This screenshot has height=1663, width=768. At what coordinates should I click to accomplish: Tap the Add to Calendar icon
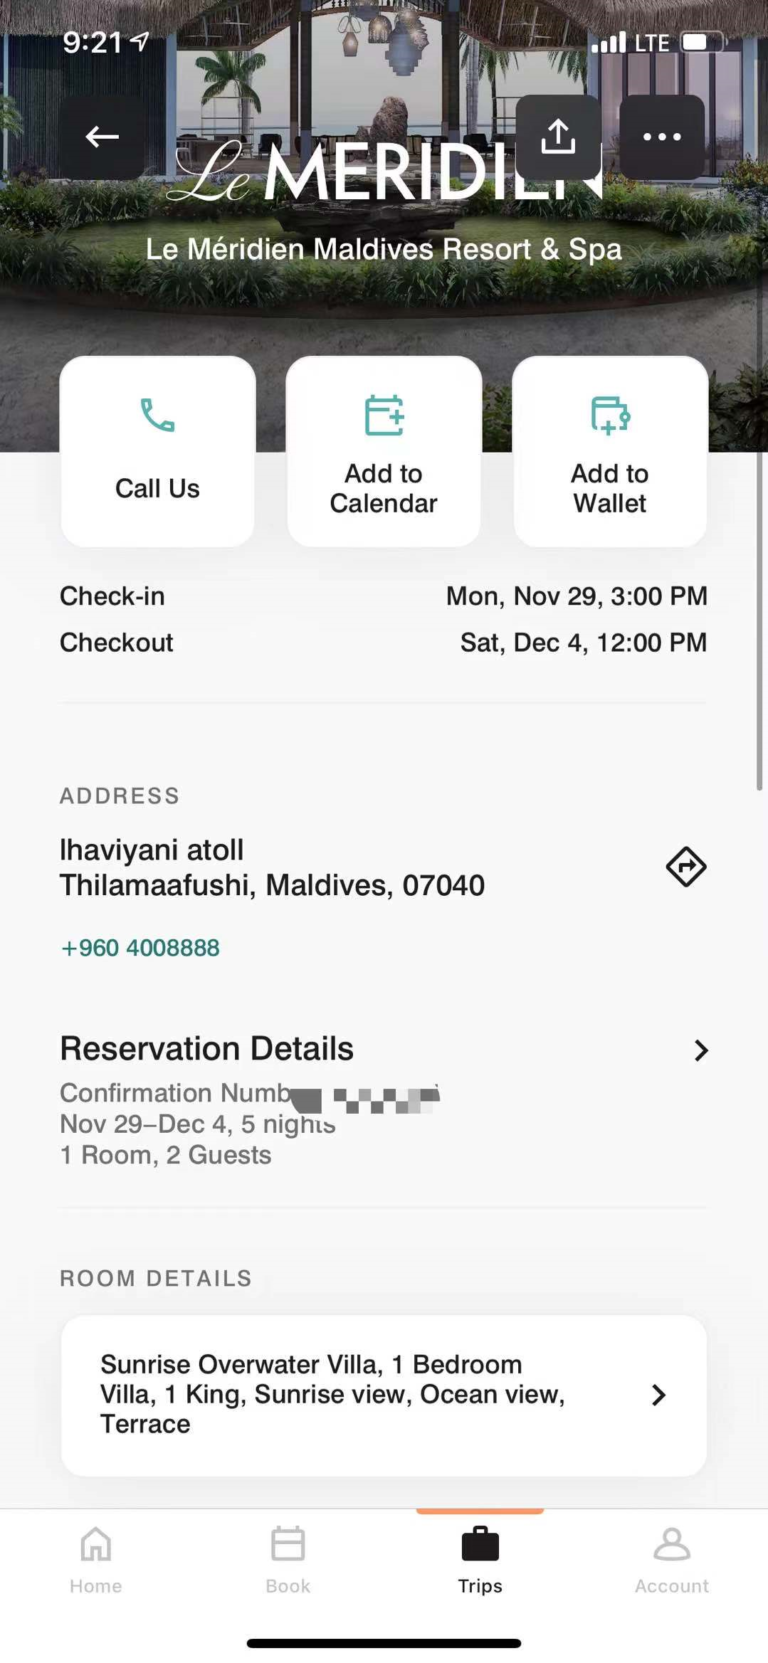(x=384, y=415)
